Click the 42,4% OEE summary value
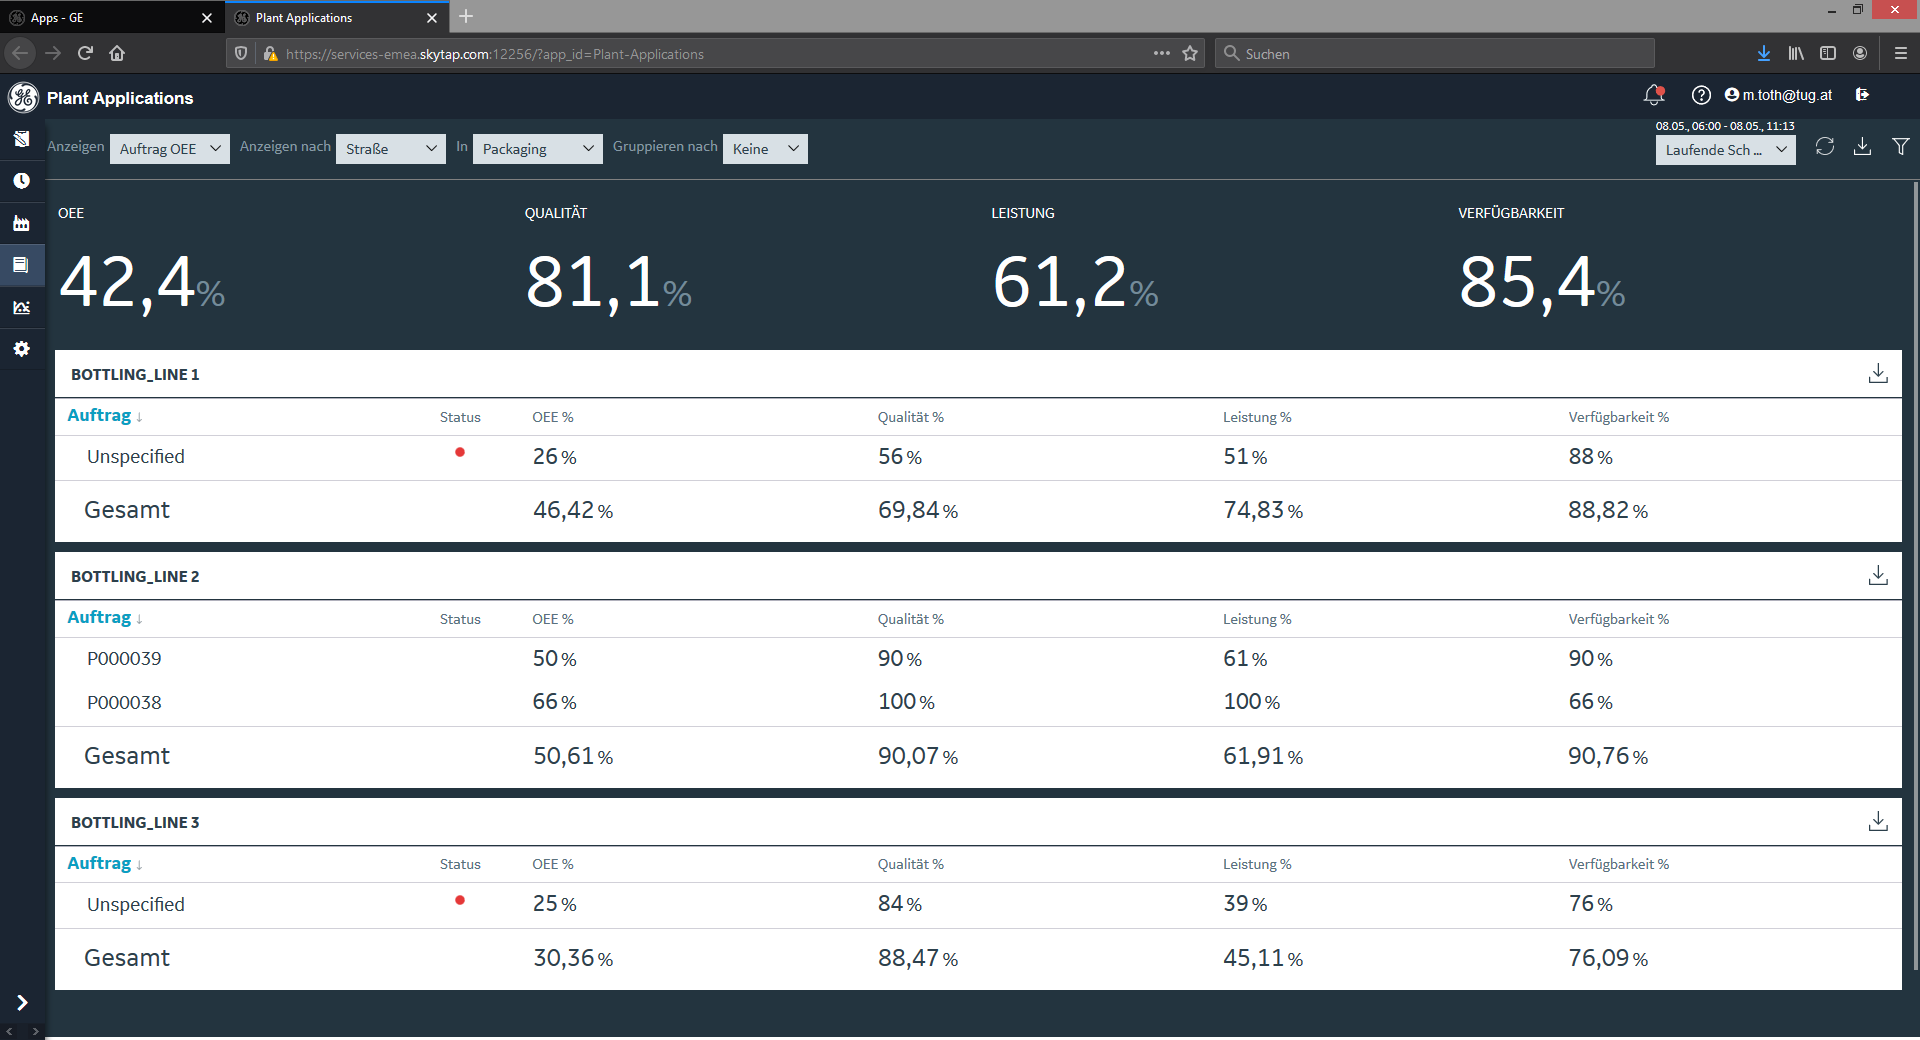 point(142,283)
